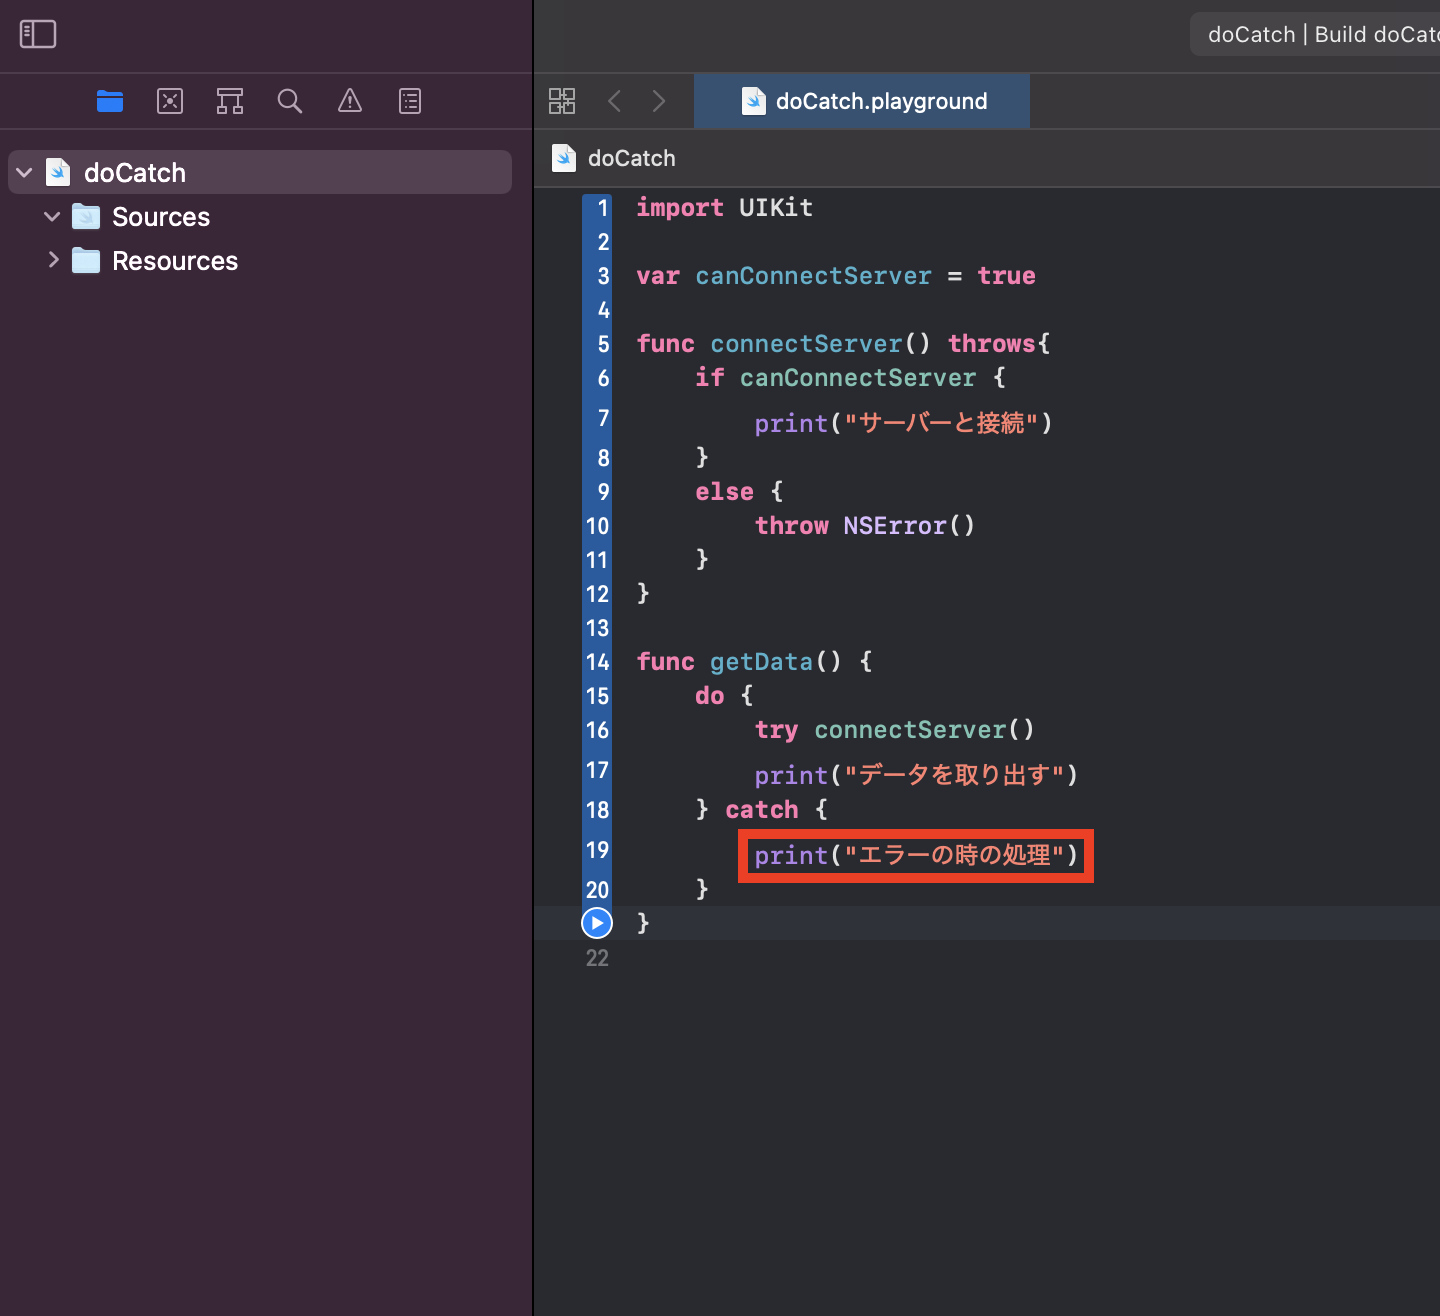The width and height of the screenshot is (1440, 1316).
Task: Open the Find navigator magnifier
Action: pos(290,101)
